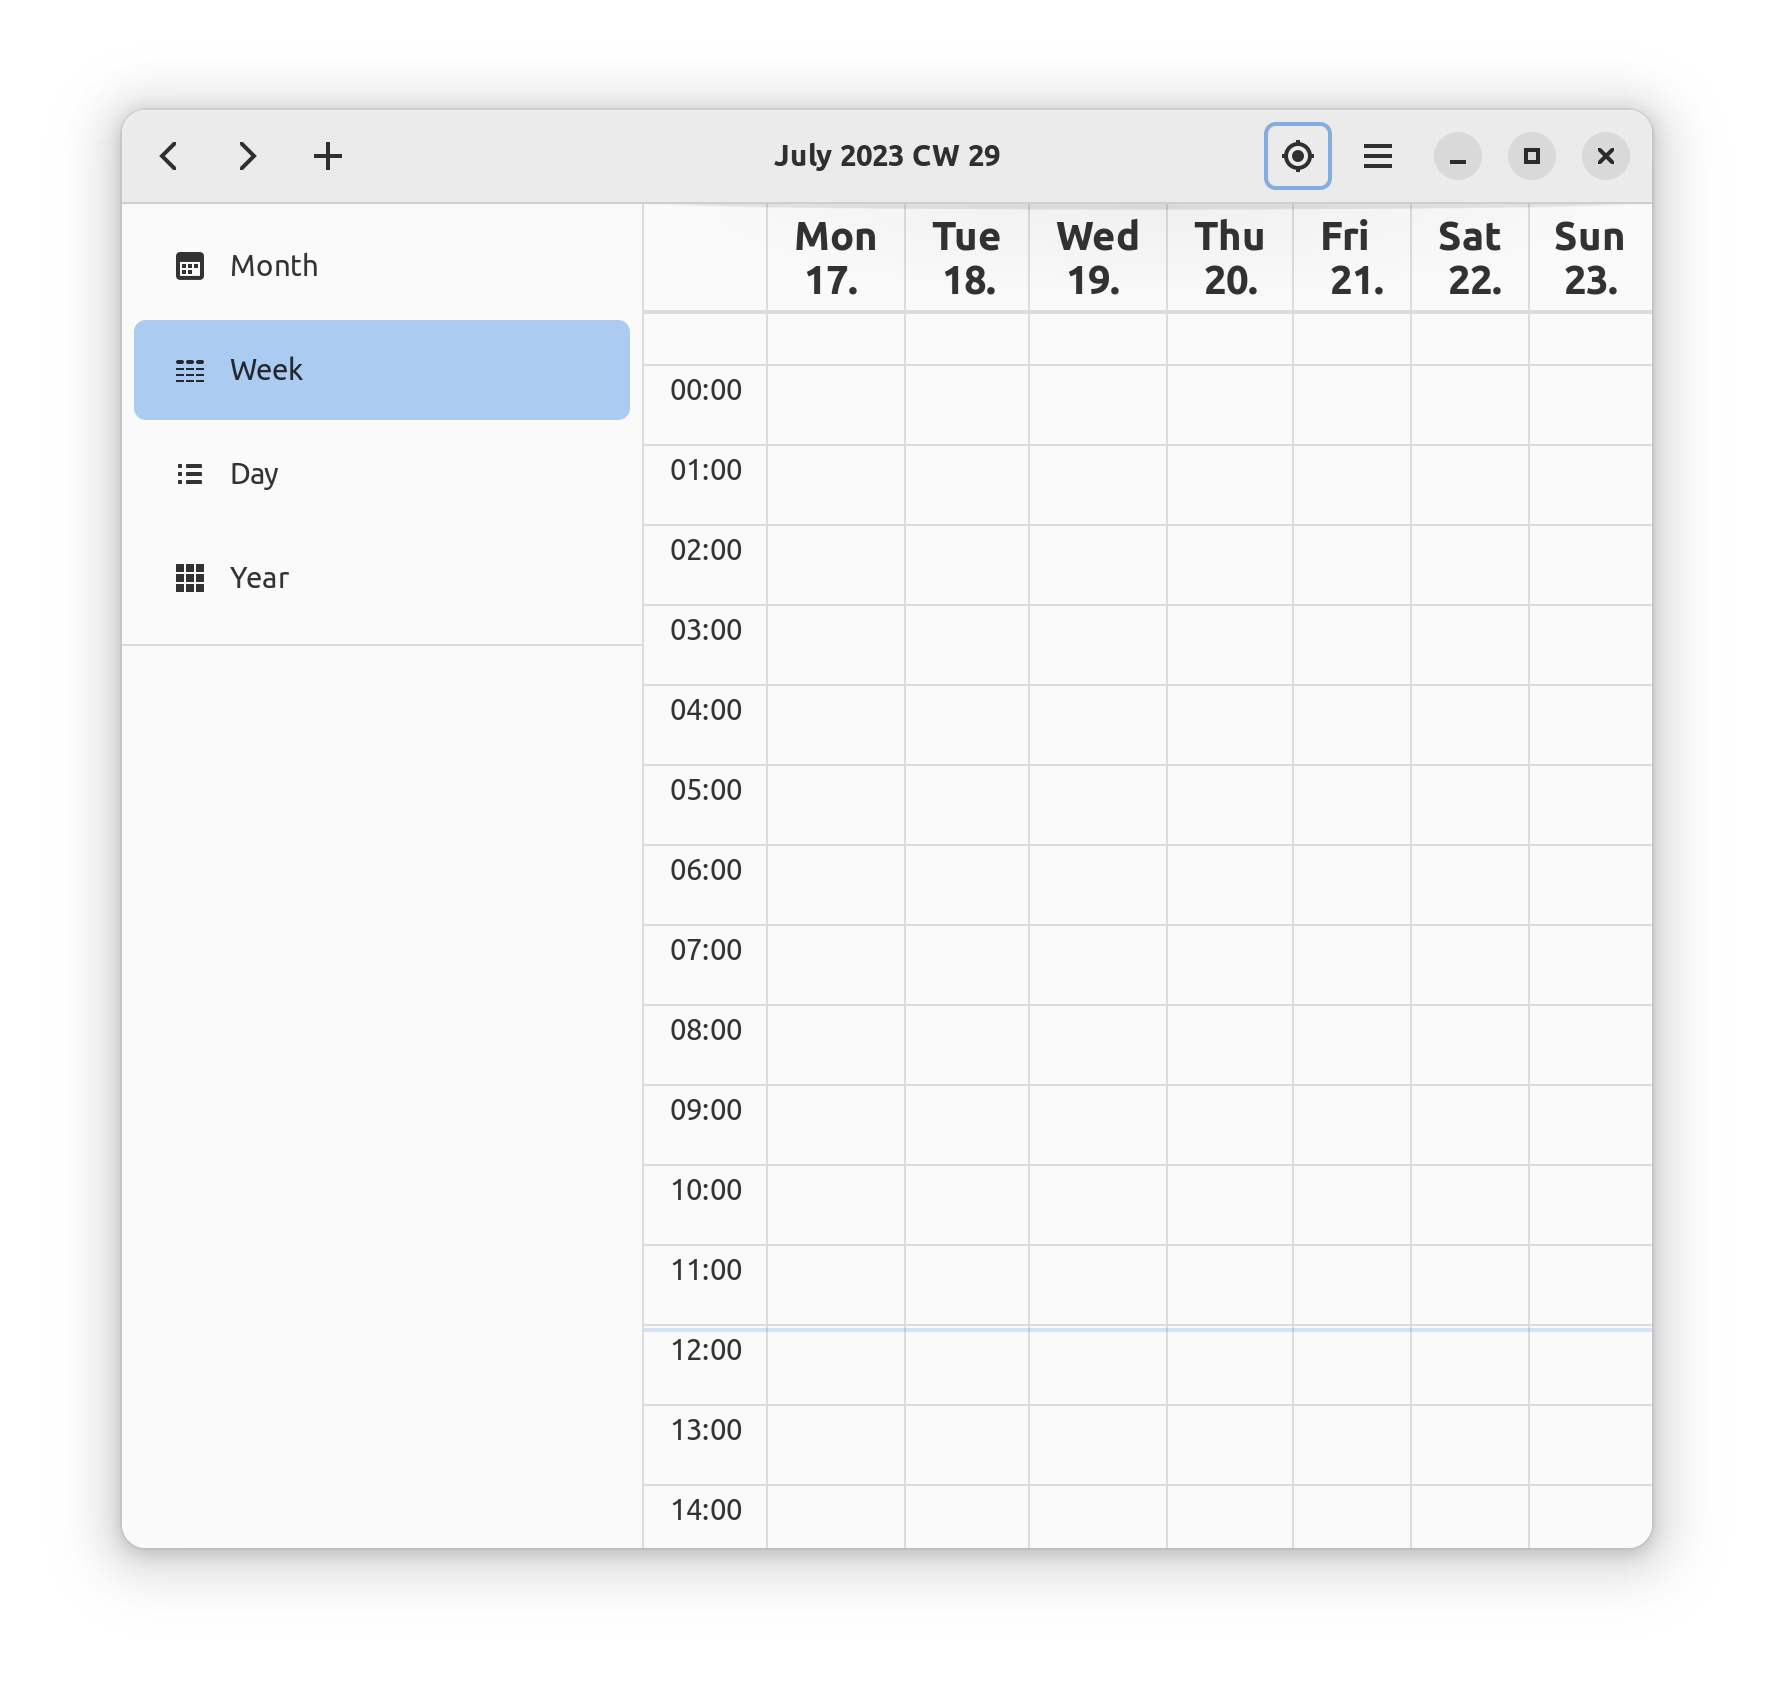Click the Thursday all-day row cell

[1229, 339]
